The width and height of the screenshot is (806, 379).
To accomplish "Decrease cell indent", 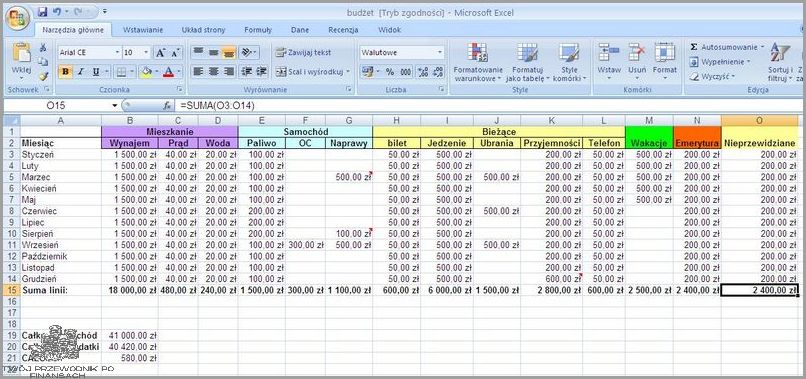I will tap(247, 71).
